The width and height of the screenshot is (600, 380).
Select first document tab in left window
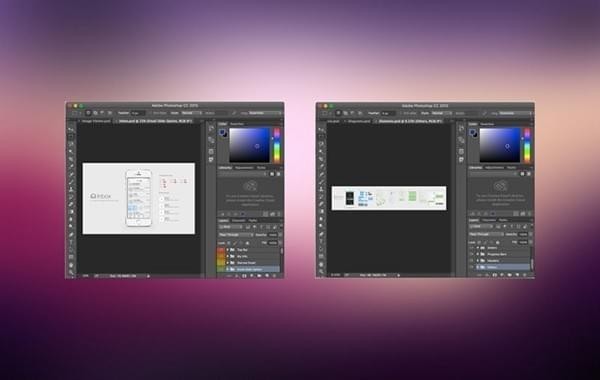point(96,121)
